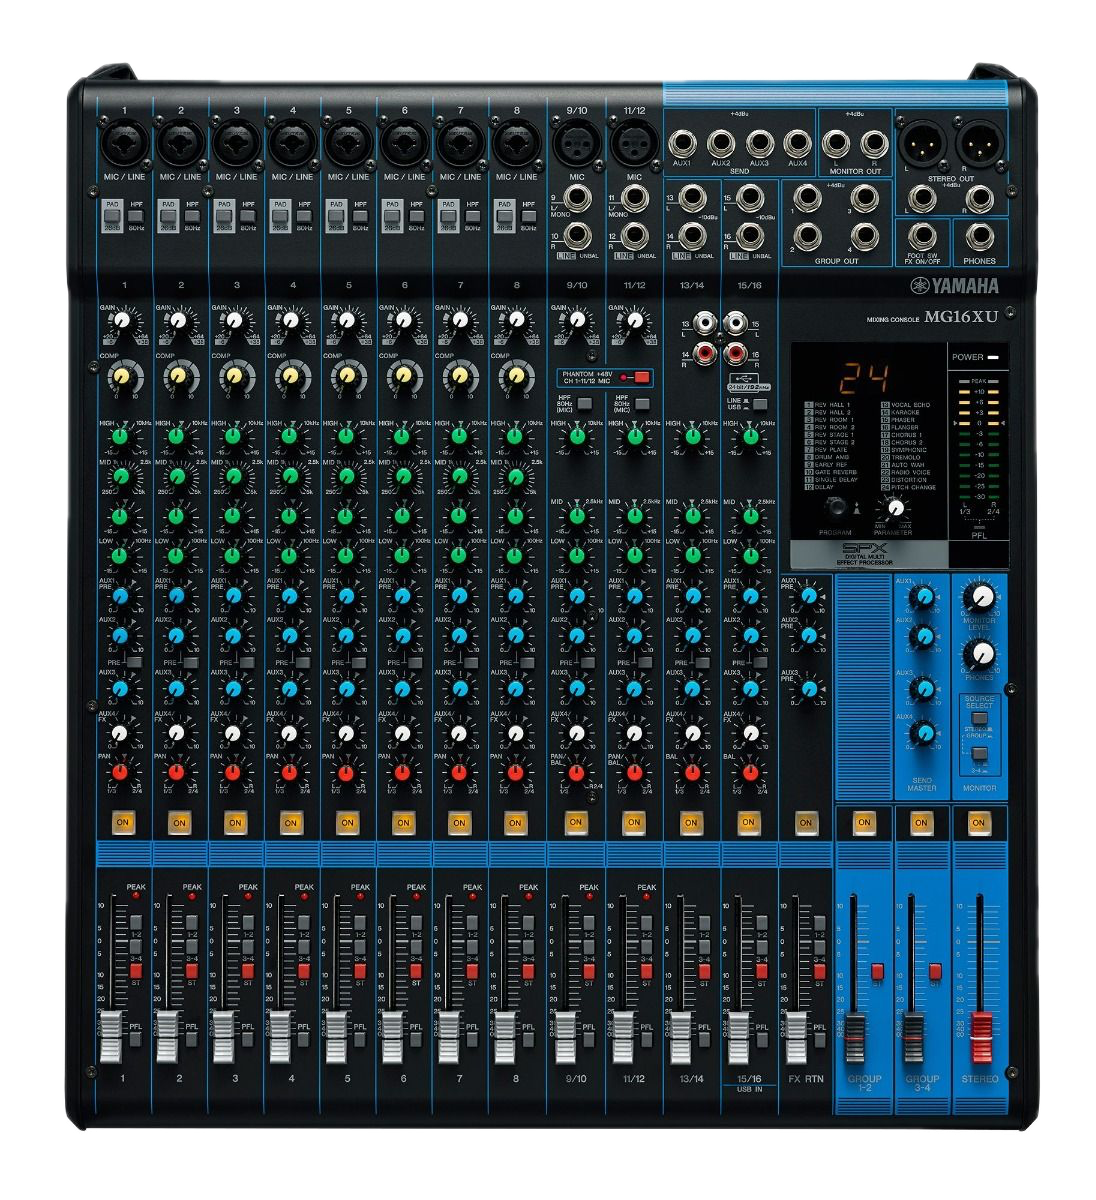Enable the PFL button on channel 2
1096x1200 pixels.
pyautogui.click(x=190, y=1040)
